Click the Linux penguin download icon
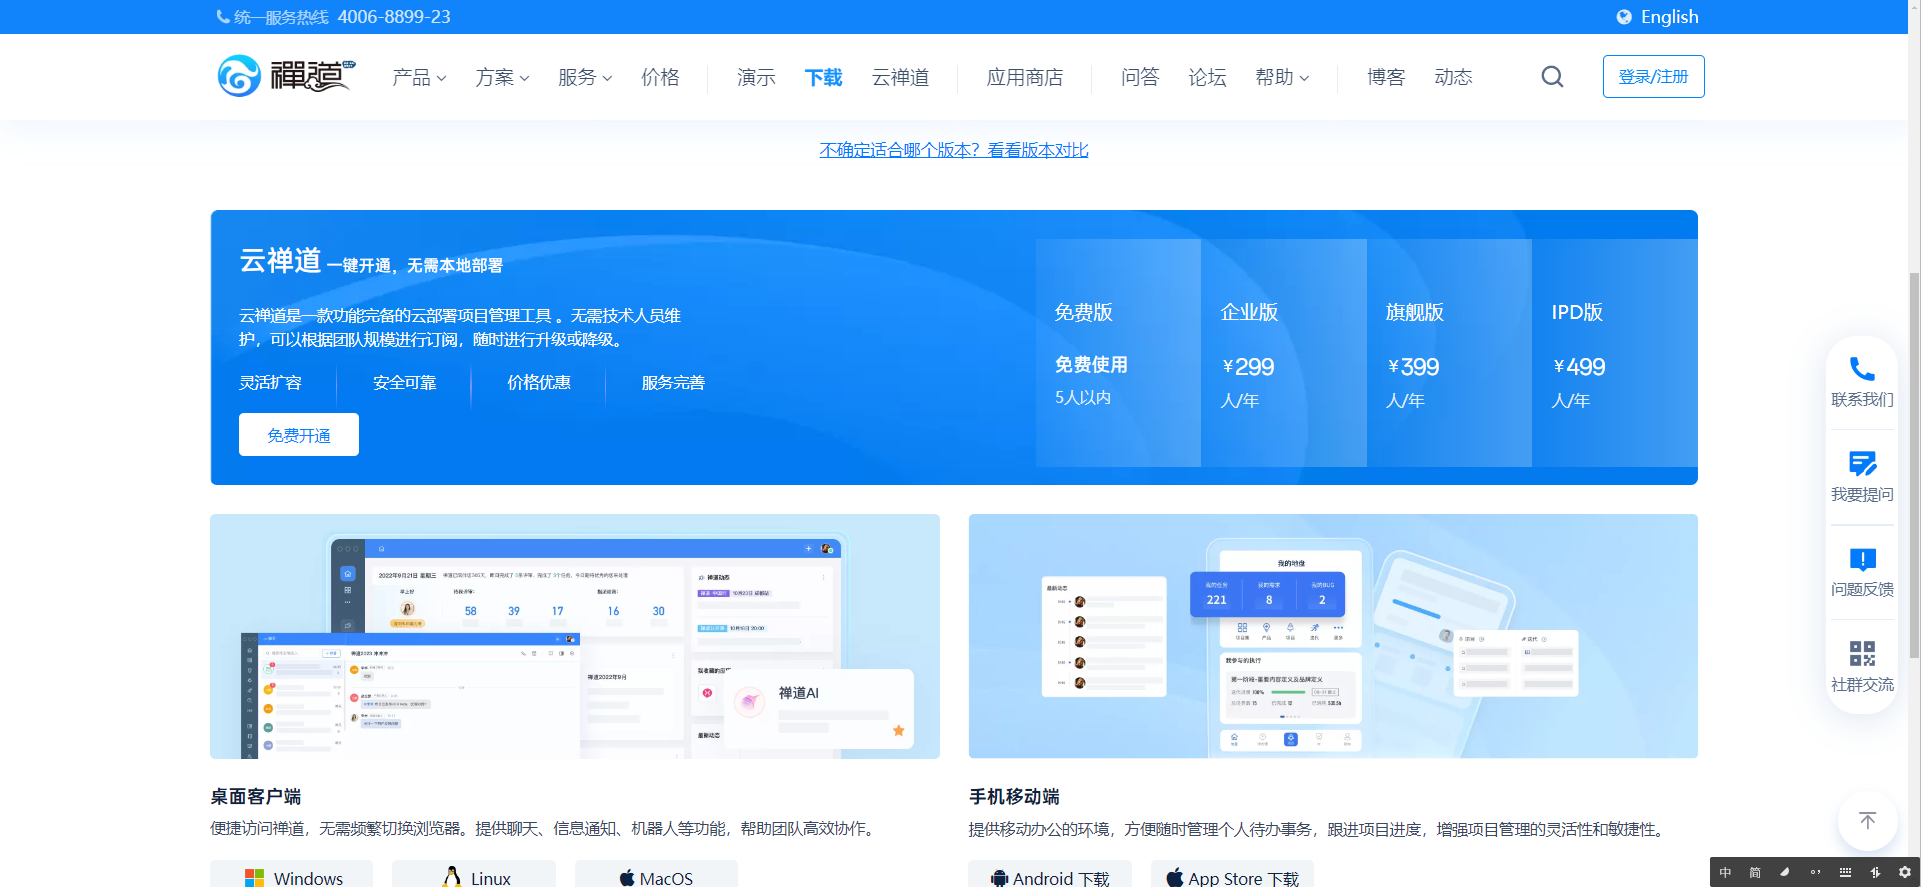Viewport: 1921px width, 887px height. coord(452,877)
